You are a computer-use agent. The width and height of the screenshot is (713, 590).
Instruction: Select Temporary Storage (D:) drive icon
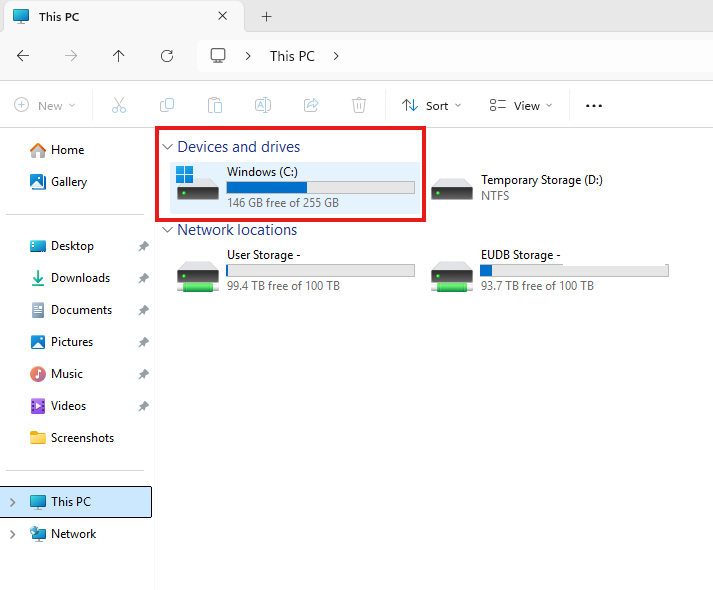[452, 189]
